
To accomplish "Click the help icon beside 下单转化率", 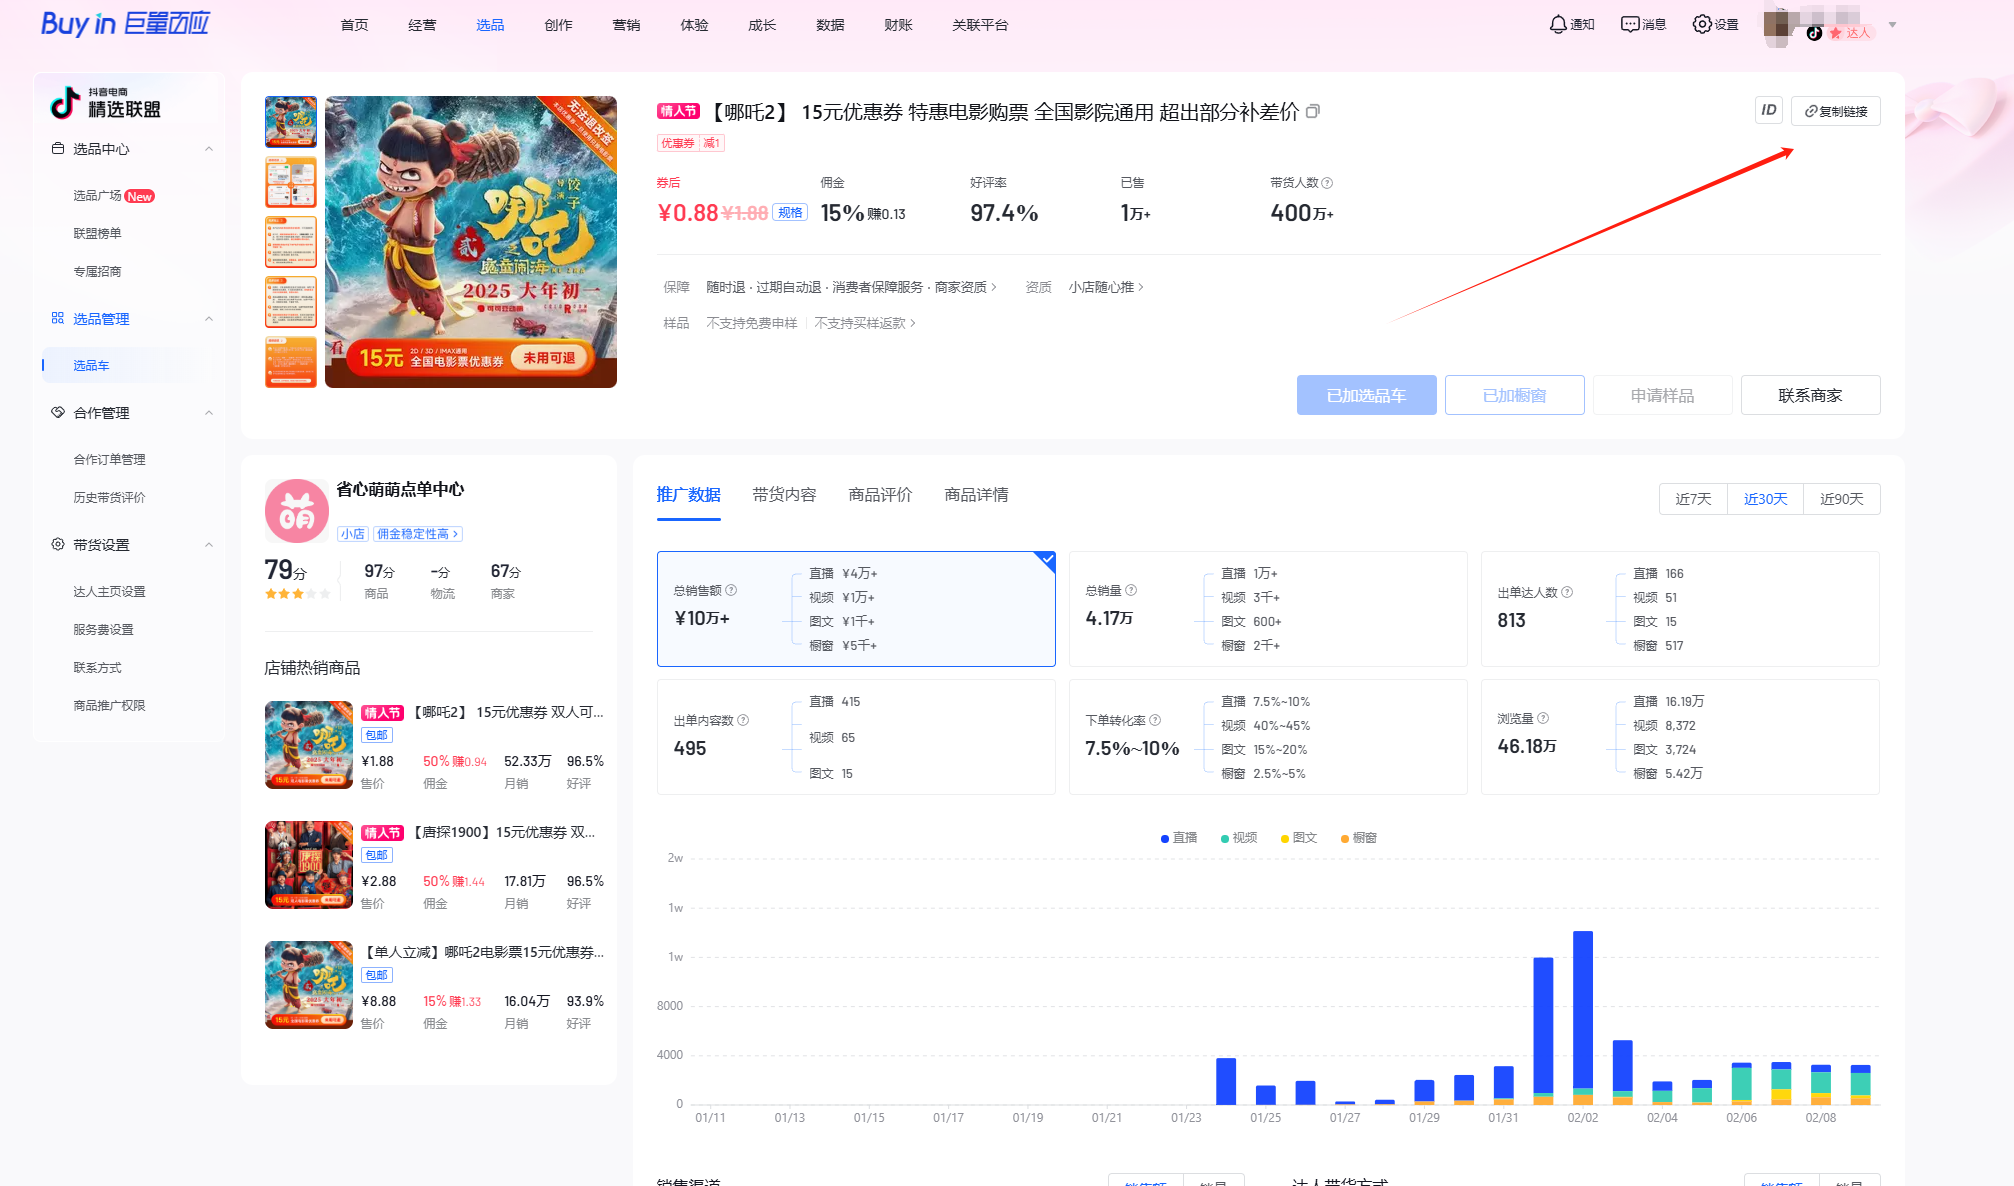I will tap(1155, 720).
